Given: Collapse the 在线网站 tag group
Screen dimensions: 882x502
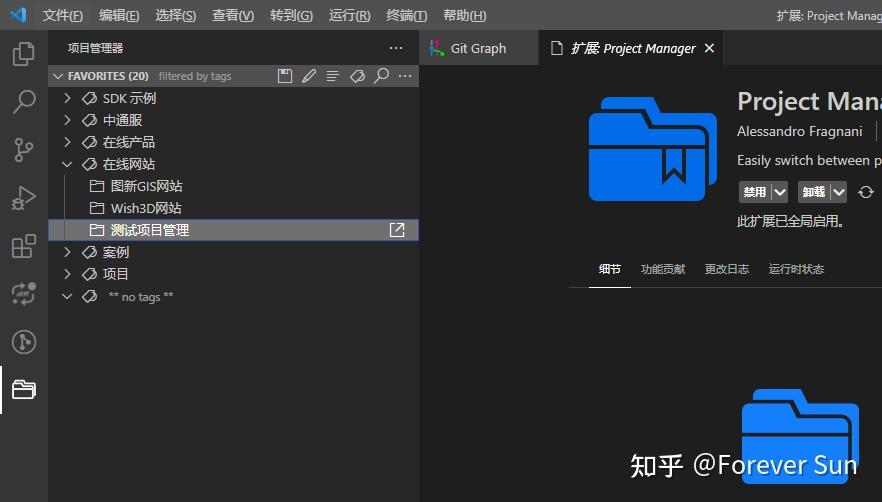Looking at the screenshot, I should (x=67, y=164).
